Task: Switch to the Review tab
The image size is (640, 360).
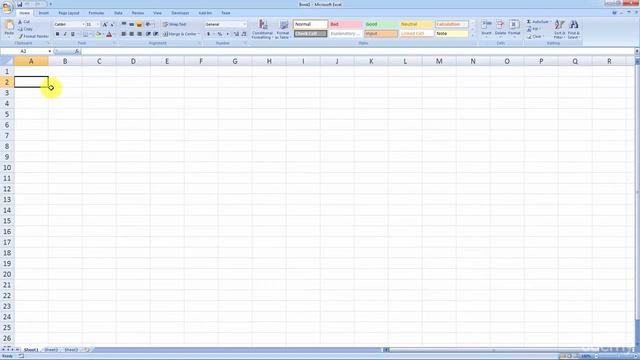Action: point(138,13)
